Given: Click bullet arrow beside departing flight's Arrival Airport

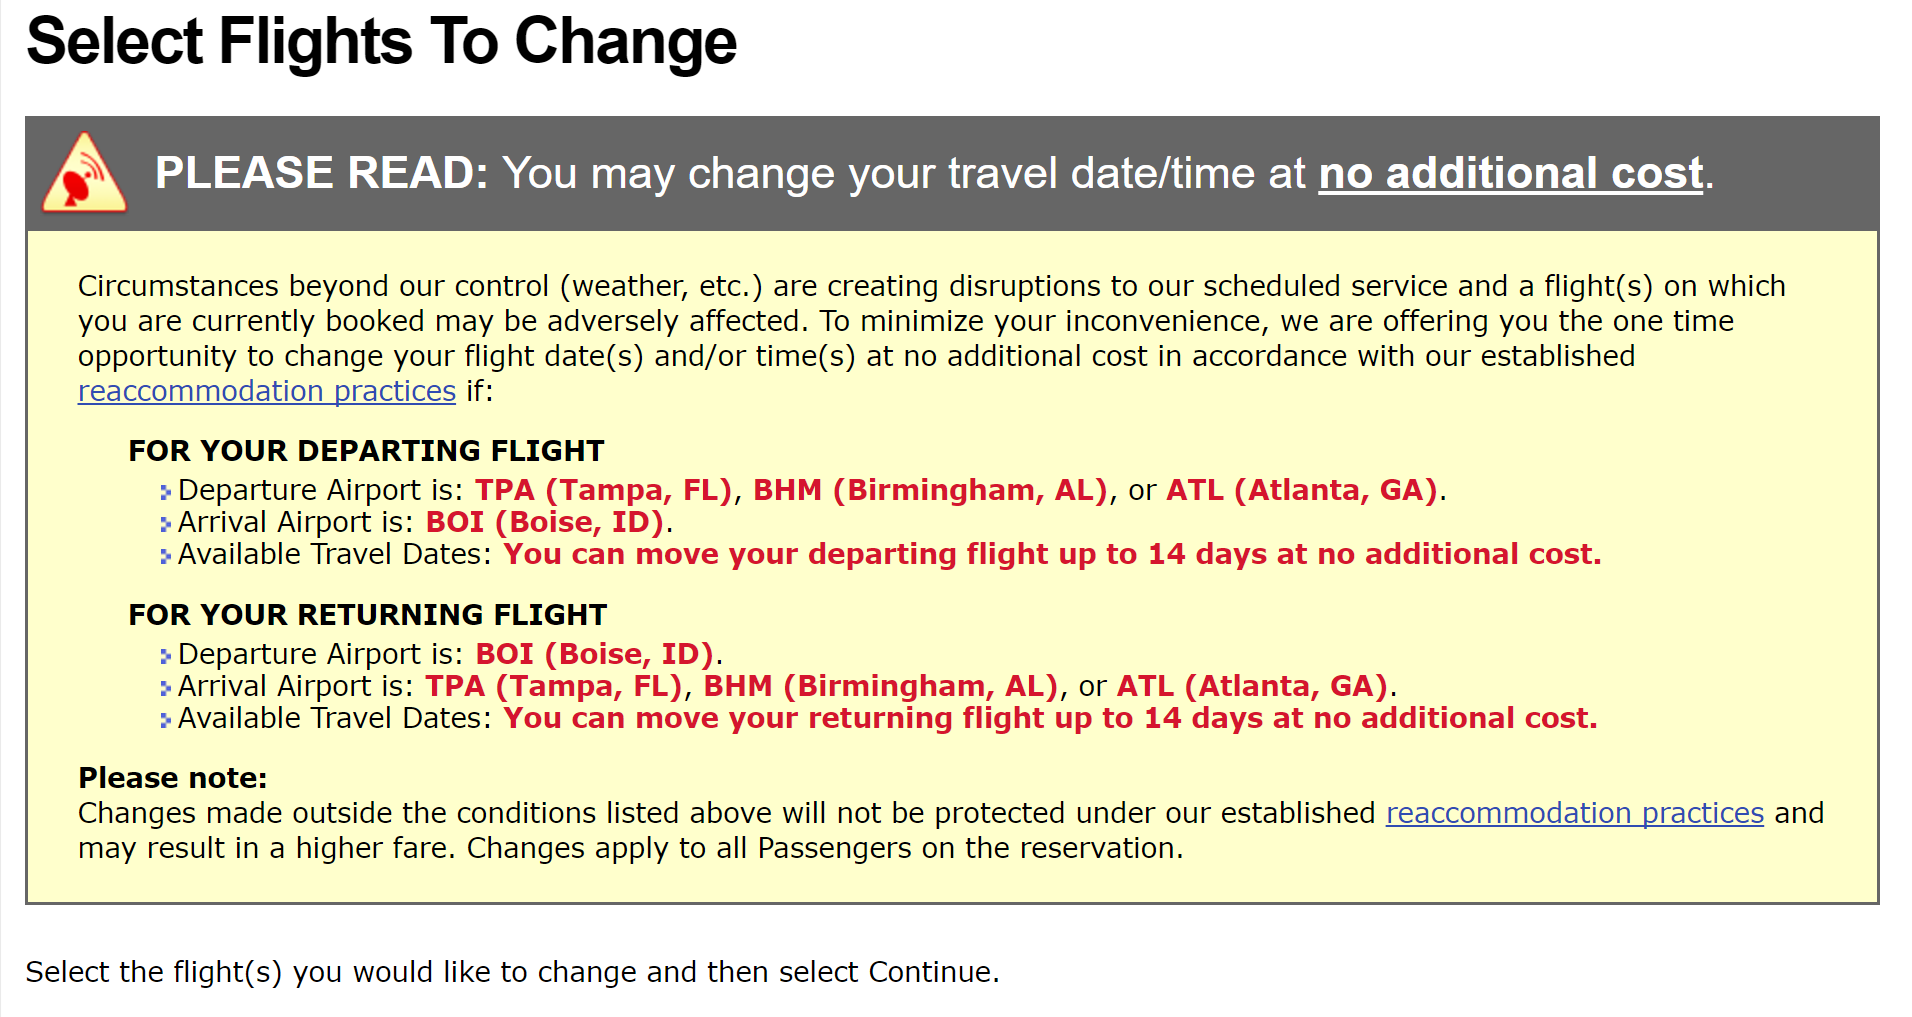Looking at the screenshot, I should 165,524.
